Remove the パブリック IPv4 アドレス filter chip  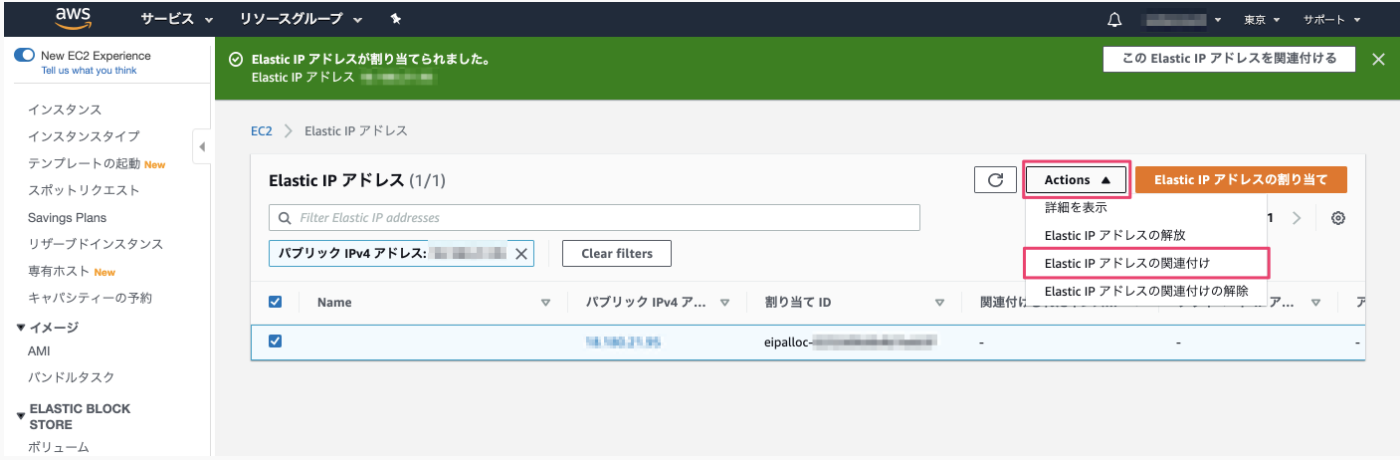coord(521,254)
